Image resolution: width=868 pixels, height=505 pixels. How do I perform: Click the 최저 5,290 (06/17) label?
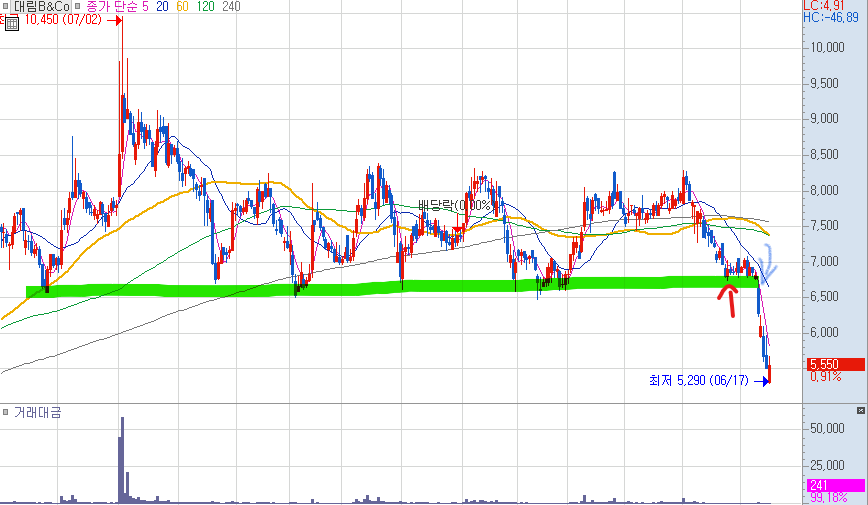[x=699, y=381]
